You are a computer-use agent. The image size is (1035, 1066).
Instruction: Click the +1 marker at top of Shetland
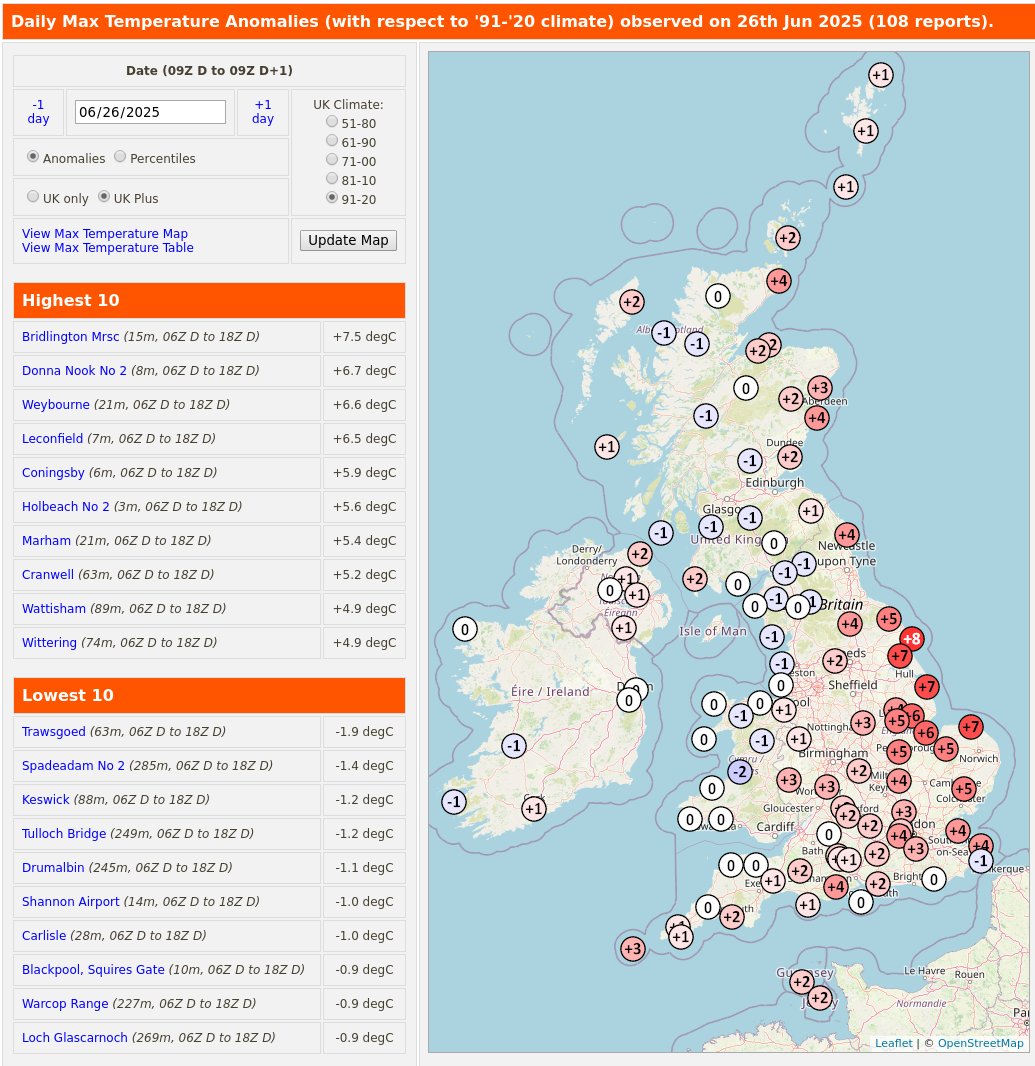coord(881,75)
